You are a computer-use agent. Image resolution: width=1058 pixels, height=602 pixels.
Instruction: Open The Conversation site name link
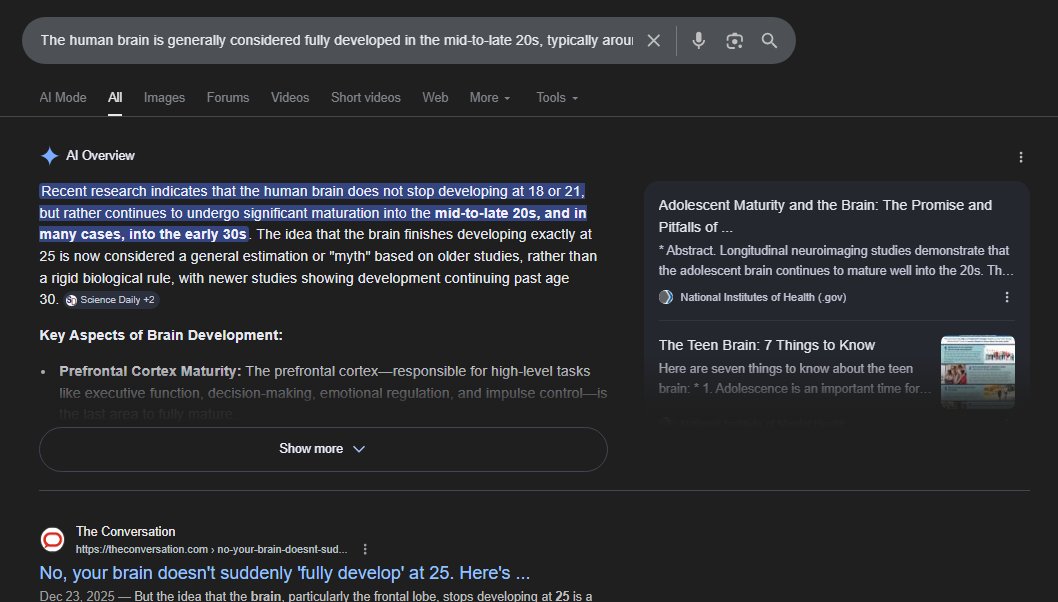(x=126, y=532)
